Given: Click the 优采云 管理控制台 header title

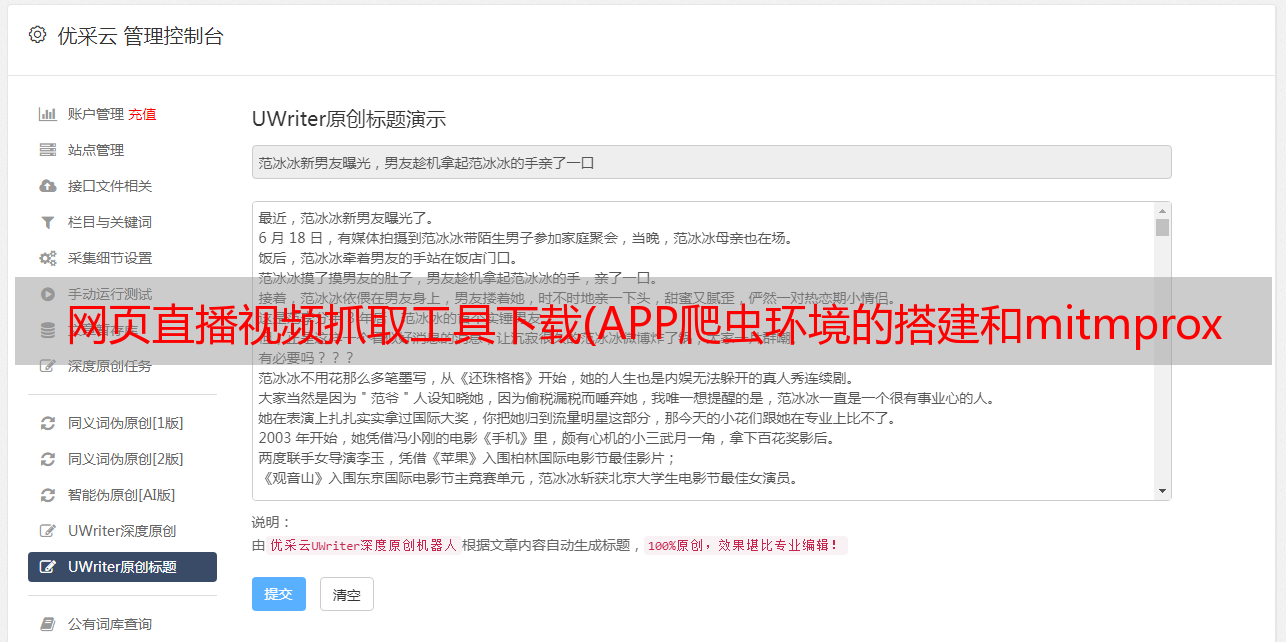Looking at the screenshot, I should [x=140, y=36].
